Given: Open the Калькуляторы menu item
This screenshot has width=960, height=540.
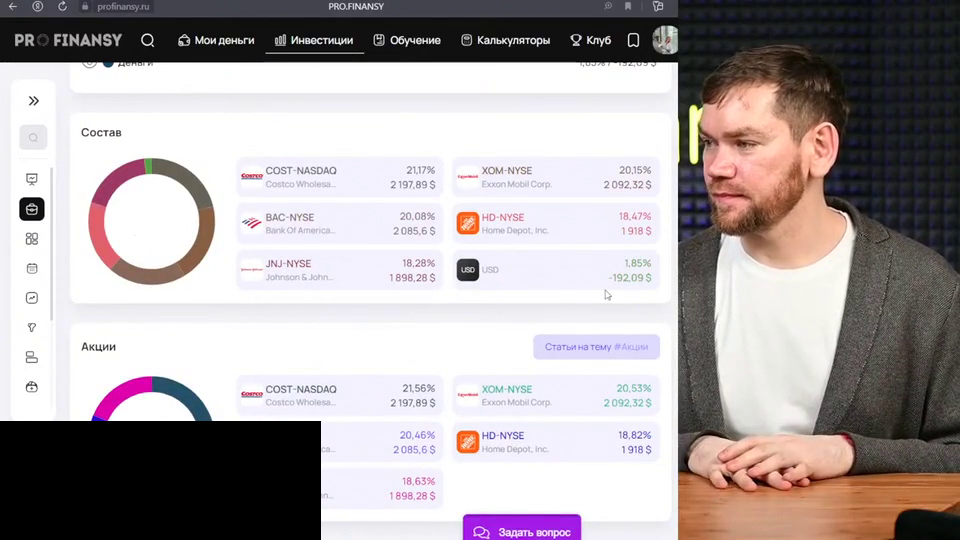Looking at the screenshot, I should coord(506,40).
